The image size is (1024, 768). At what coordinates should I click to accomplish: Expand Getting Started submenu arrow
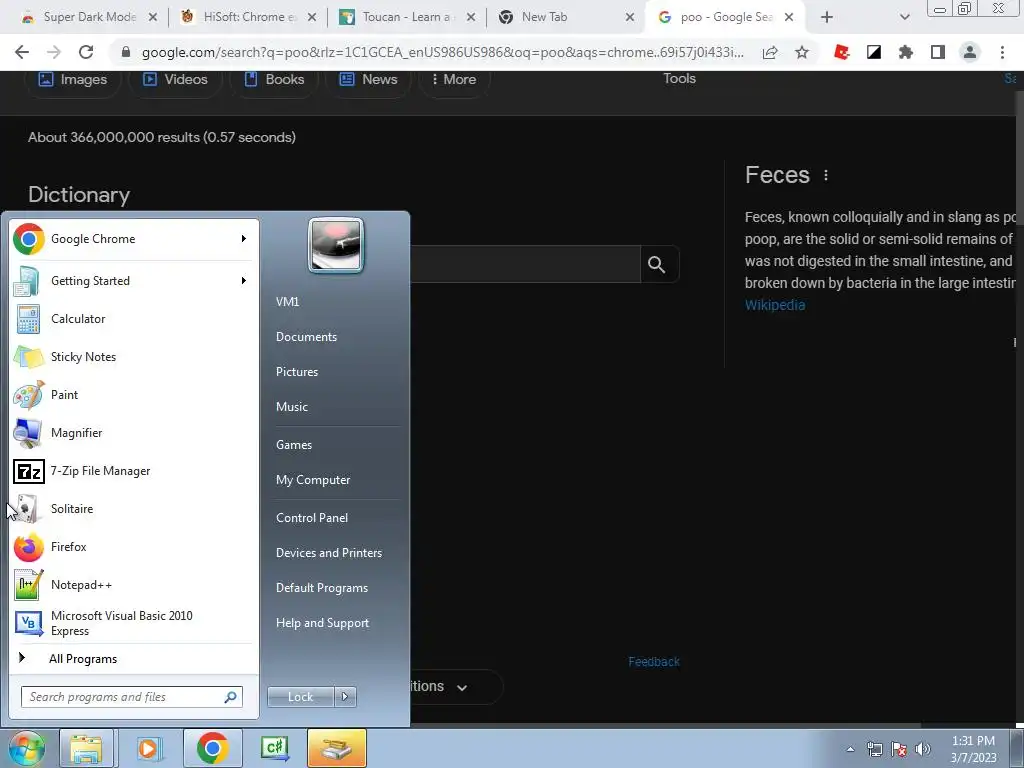[244, 281]
